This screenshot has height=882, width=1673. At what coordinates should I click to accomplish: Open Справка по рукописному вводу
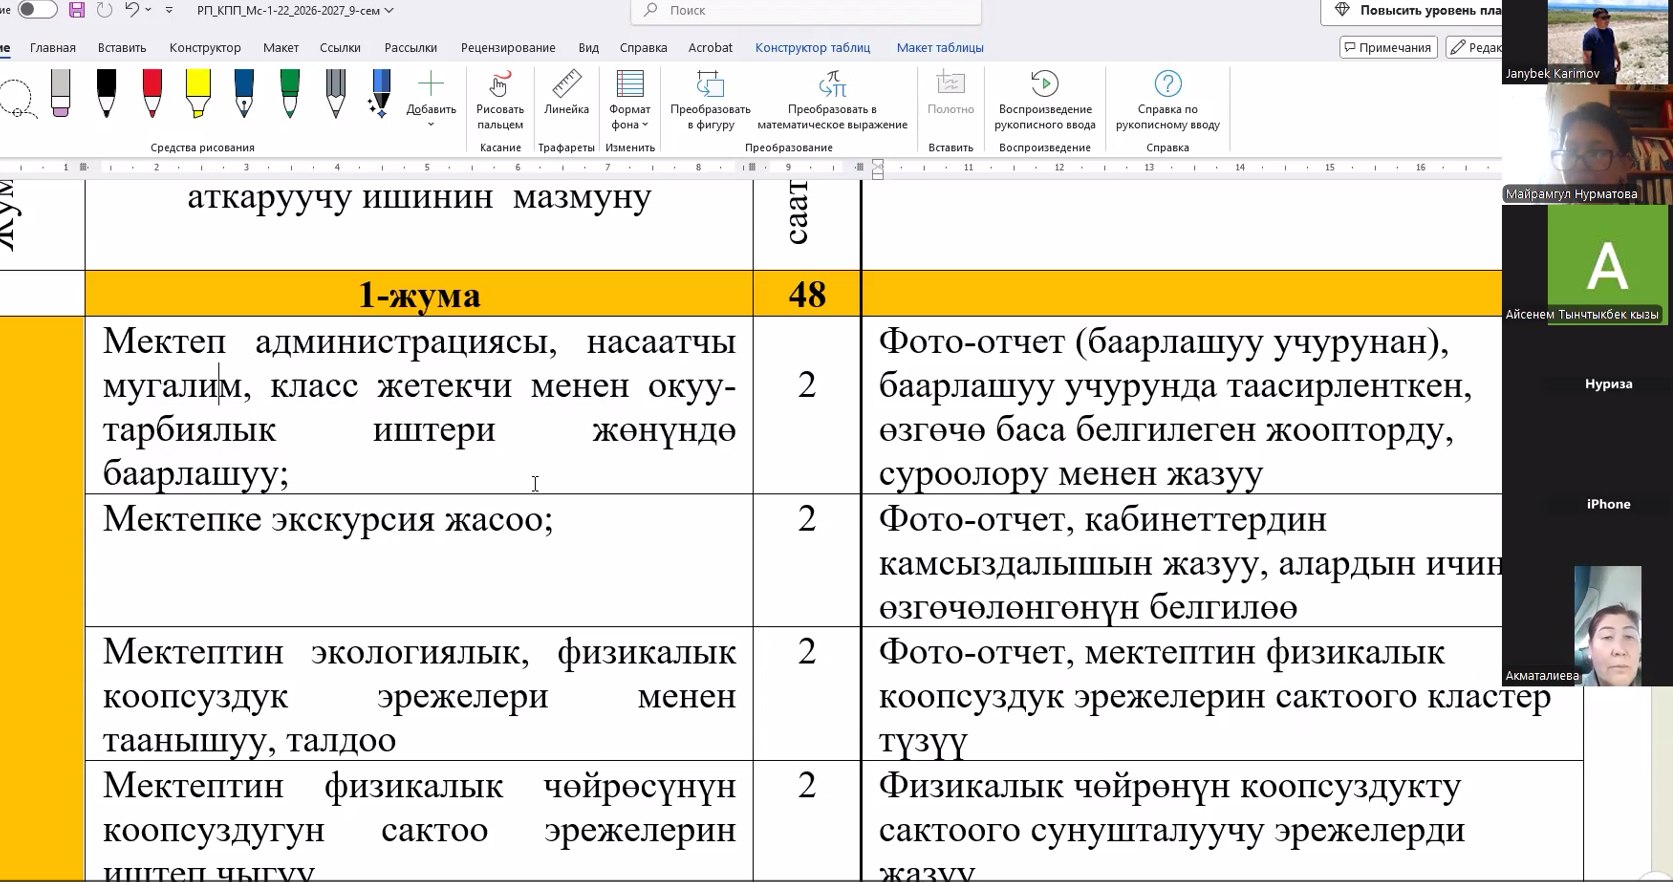pos(1167,100)
